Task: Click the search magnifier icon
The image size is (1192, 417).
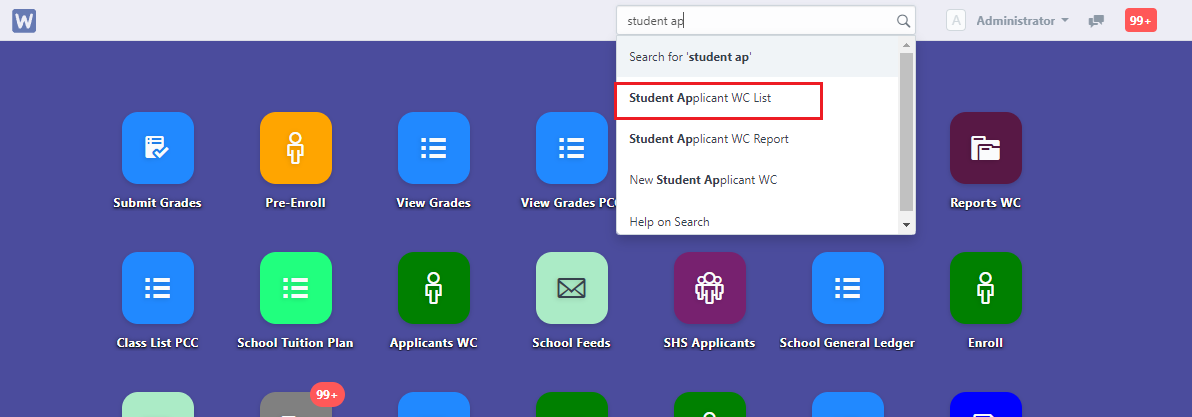Action: (903, 21)
